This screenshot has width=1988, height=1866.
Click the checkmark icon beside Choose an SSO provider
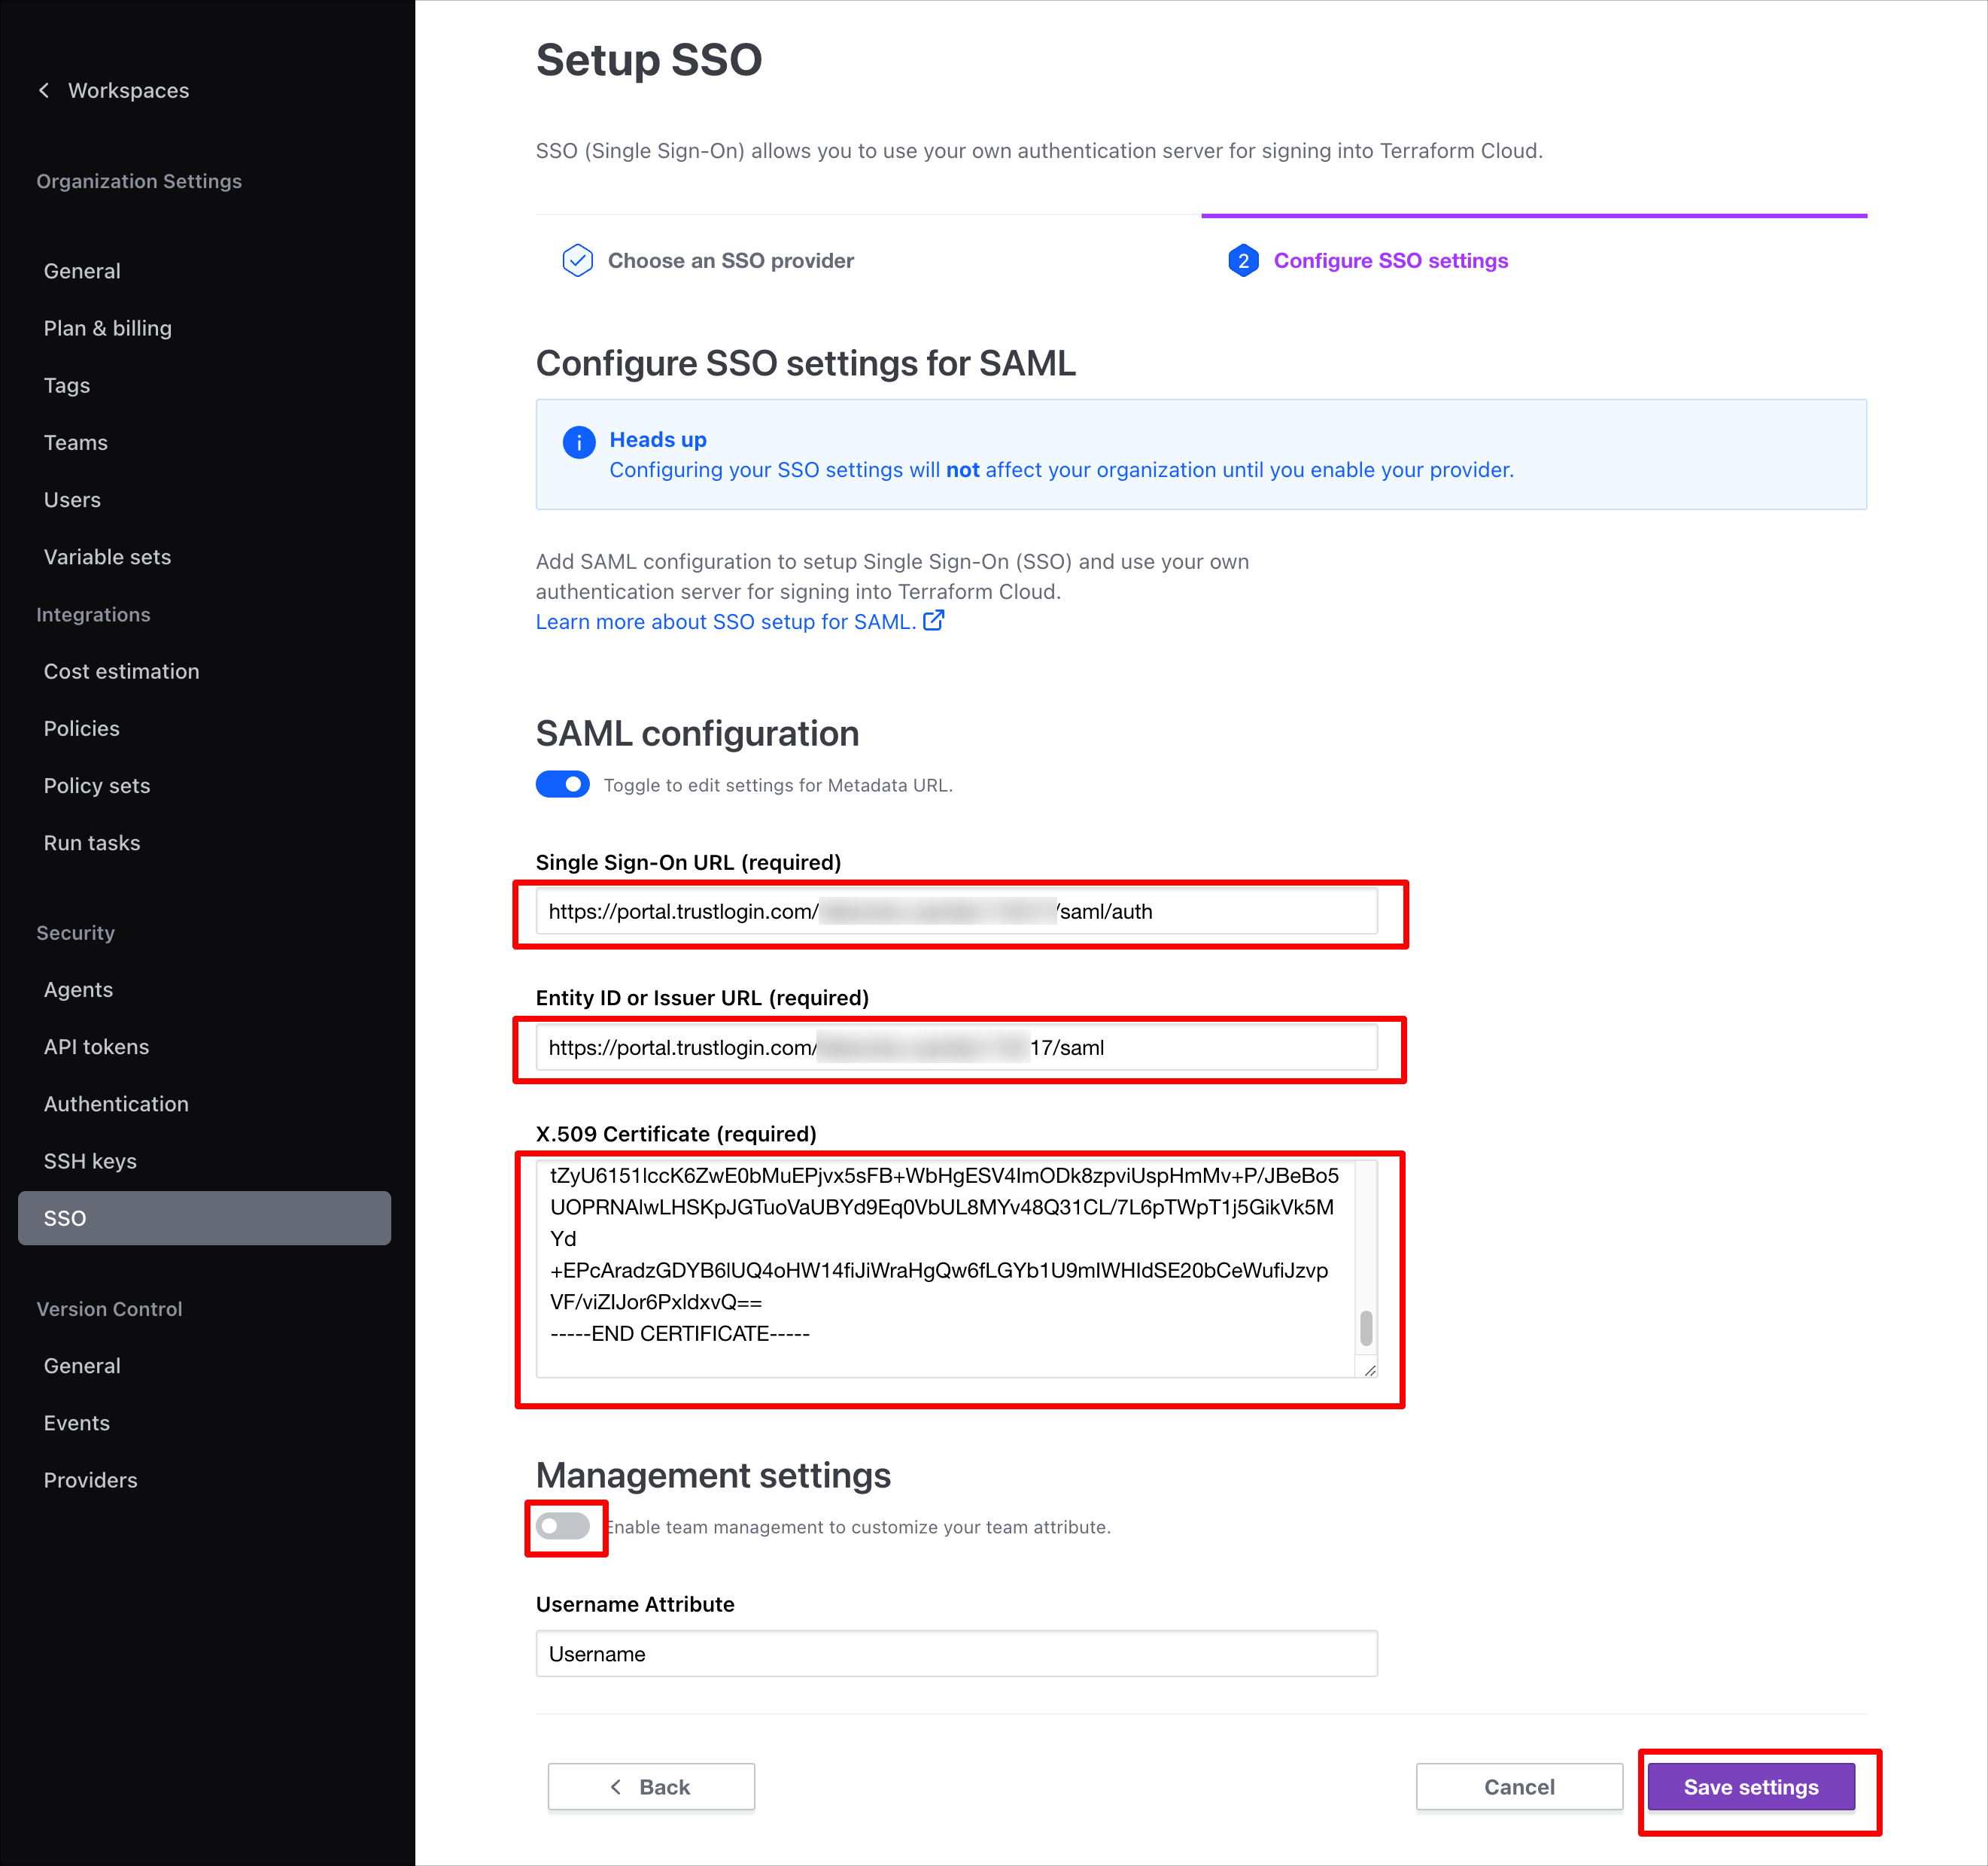point(578,260)
